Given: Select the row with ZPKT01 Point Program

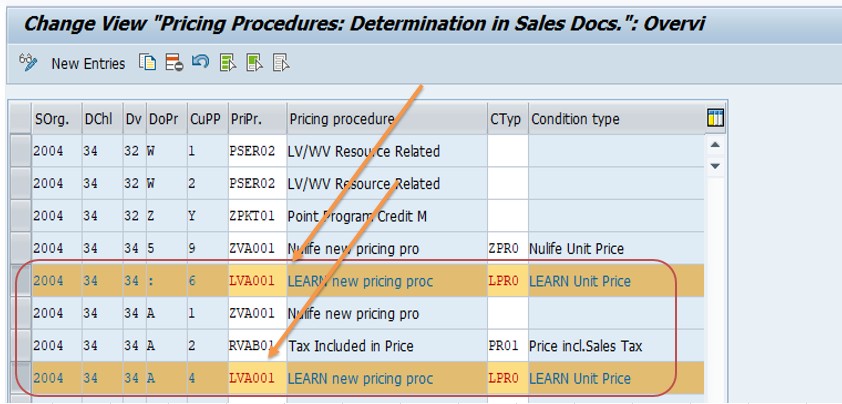Looking at the screenshot, I should (x=19, y=216).
